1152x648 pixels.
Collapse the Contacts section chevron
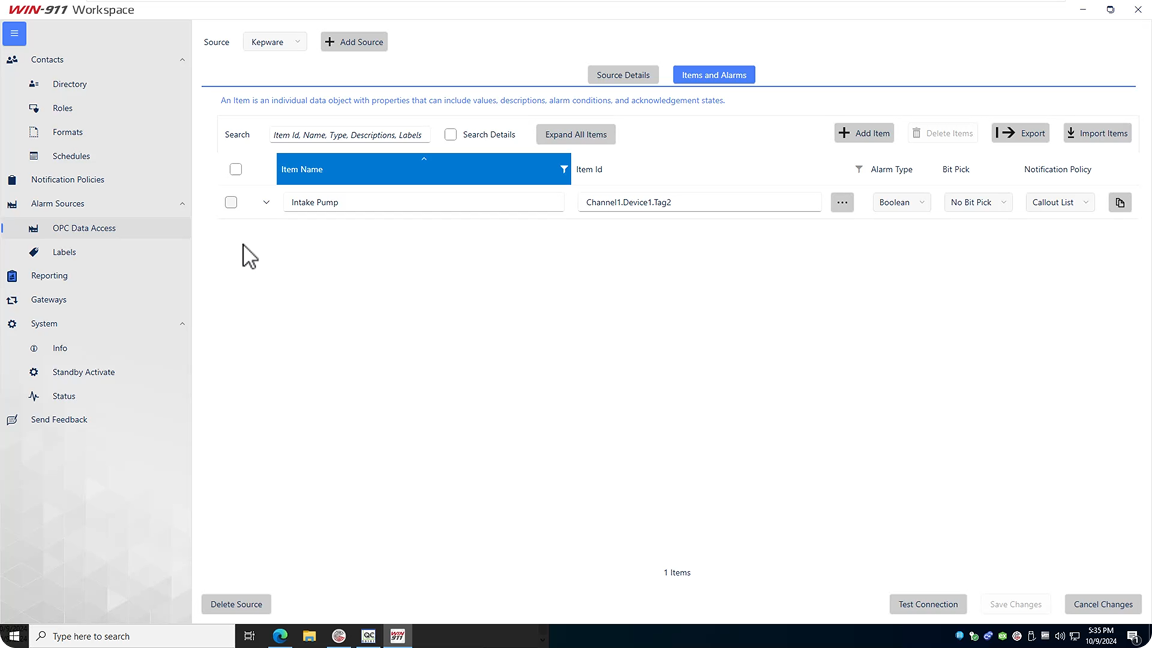(182, 60)
